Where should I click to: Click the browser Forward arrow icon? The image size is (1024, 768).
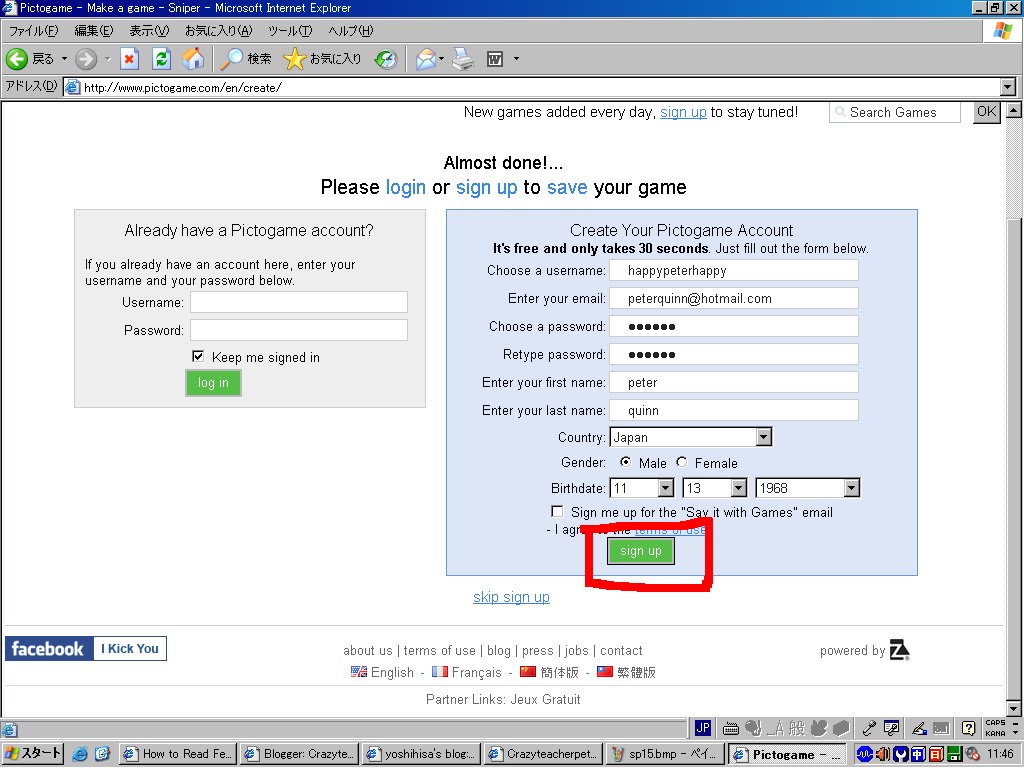[x=86, y=59]
